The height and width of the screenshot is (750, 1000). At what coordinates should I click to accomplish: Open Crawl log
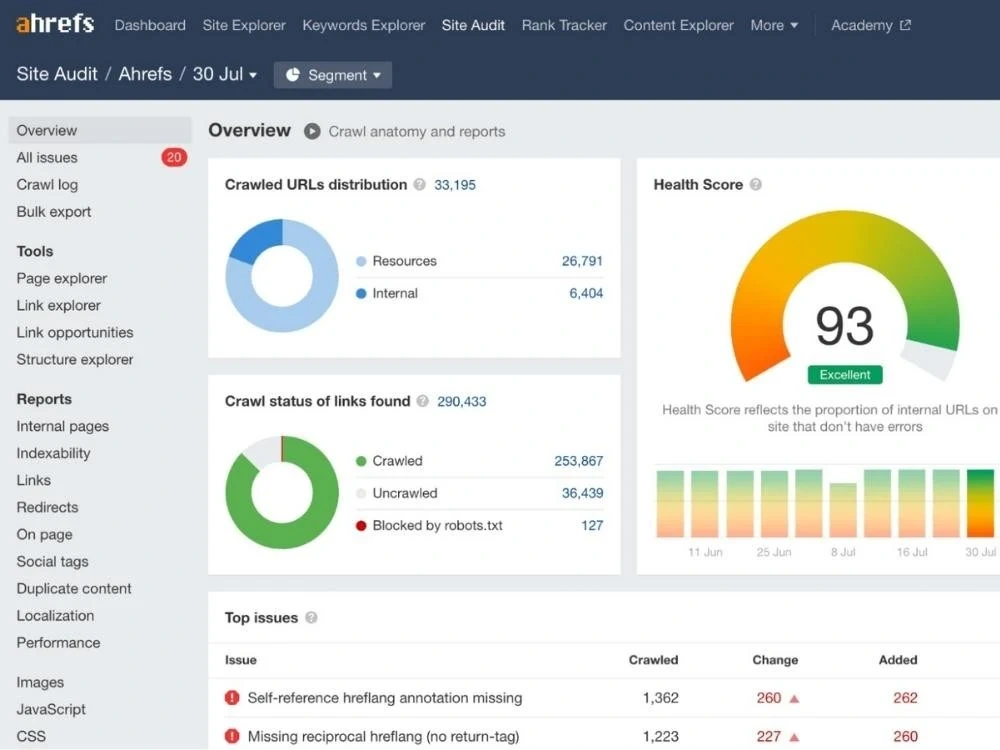[x=47, y=185]
